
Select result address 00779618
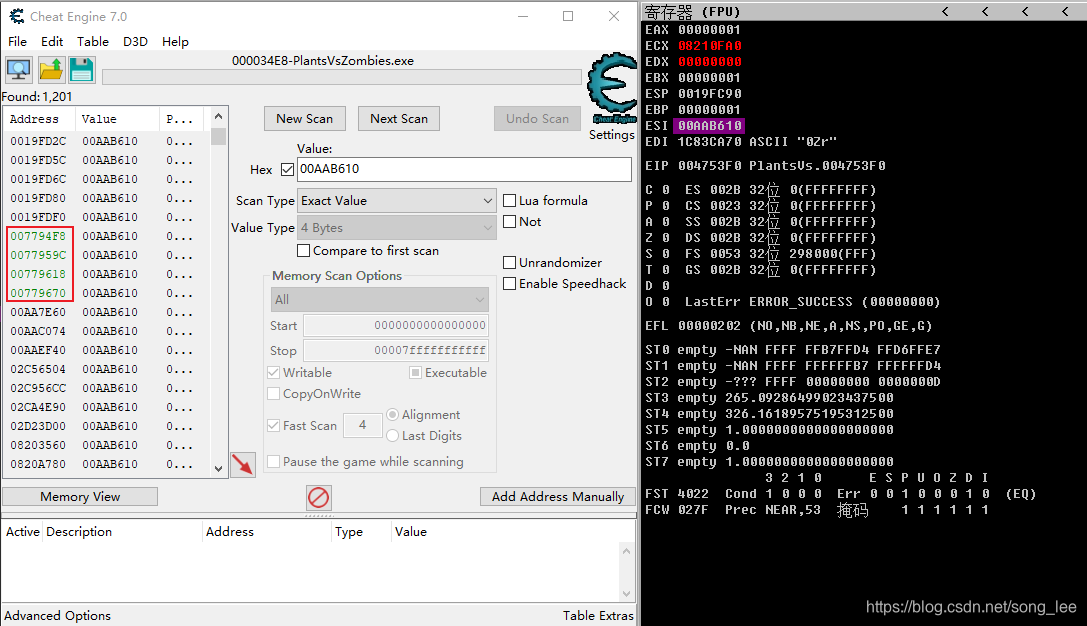pos(38,274)
